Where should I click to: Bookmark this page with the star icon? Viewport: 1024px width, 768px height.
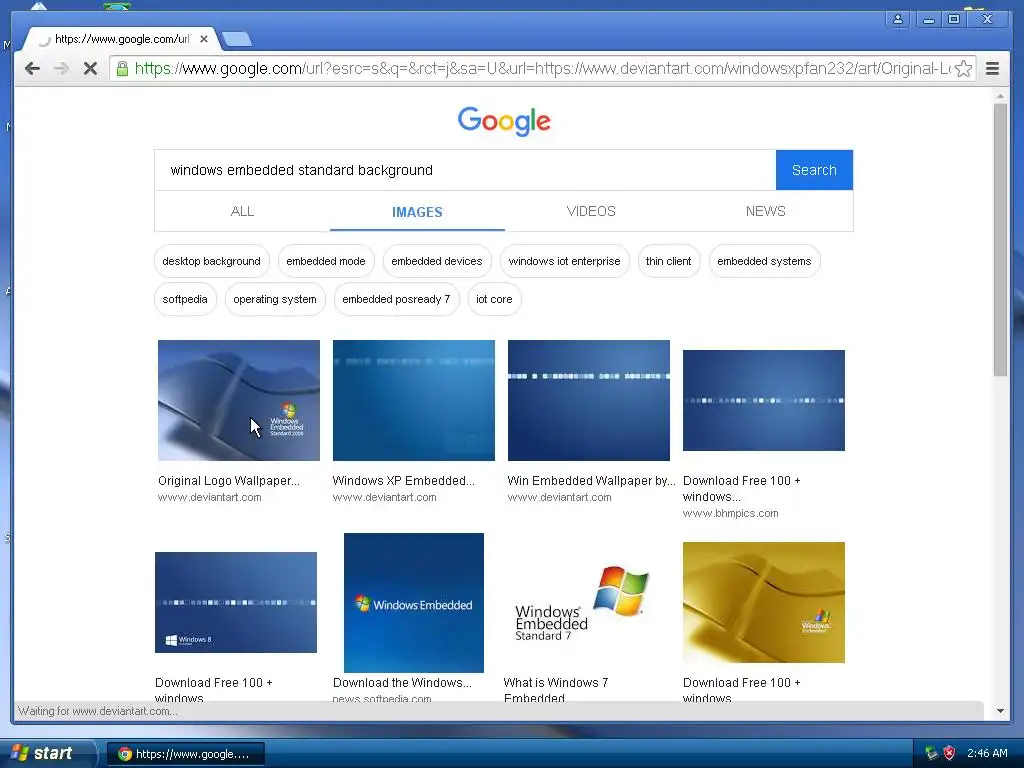point(963,69)
